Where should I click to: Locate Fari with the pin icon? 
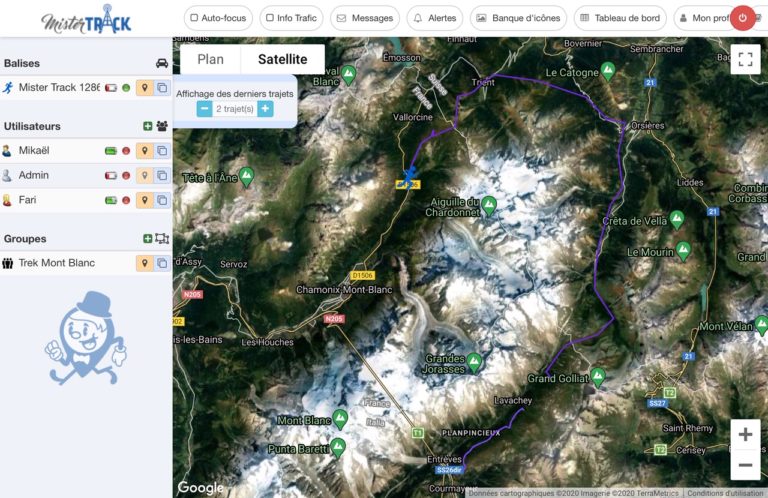(x=144, y=200)
